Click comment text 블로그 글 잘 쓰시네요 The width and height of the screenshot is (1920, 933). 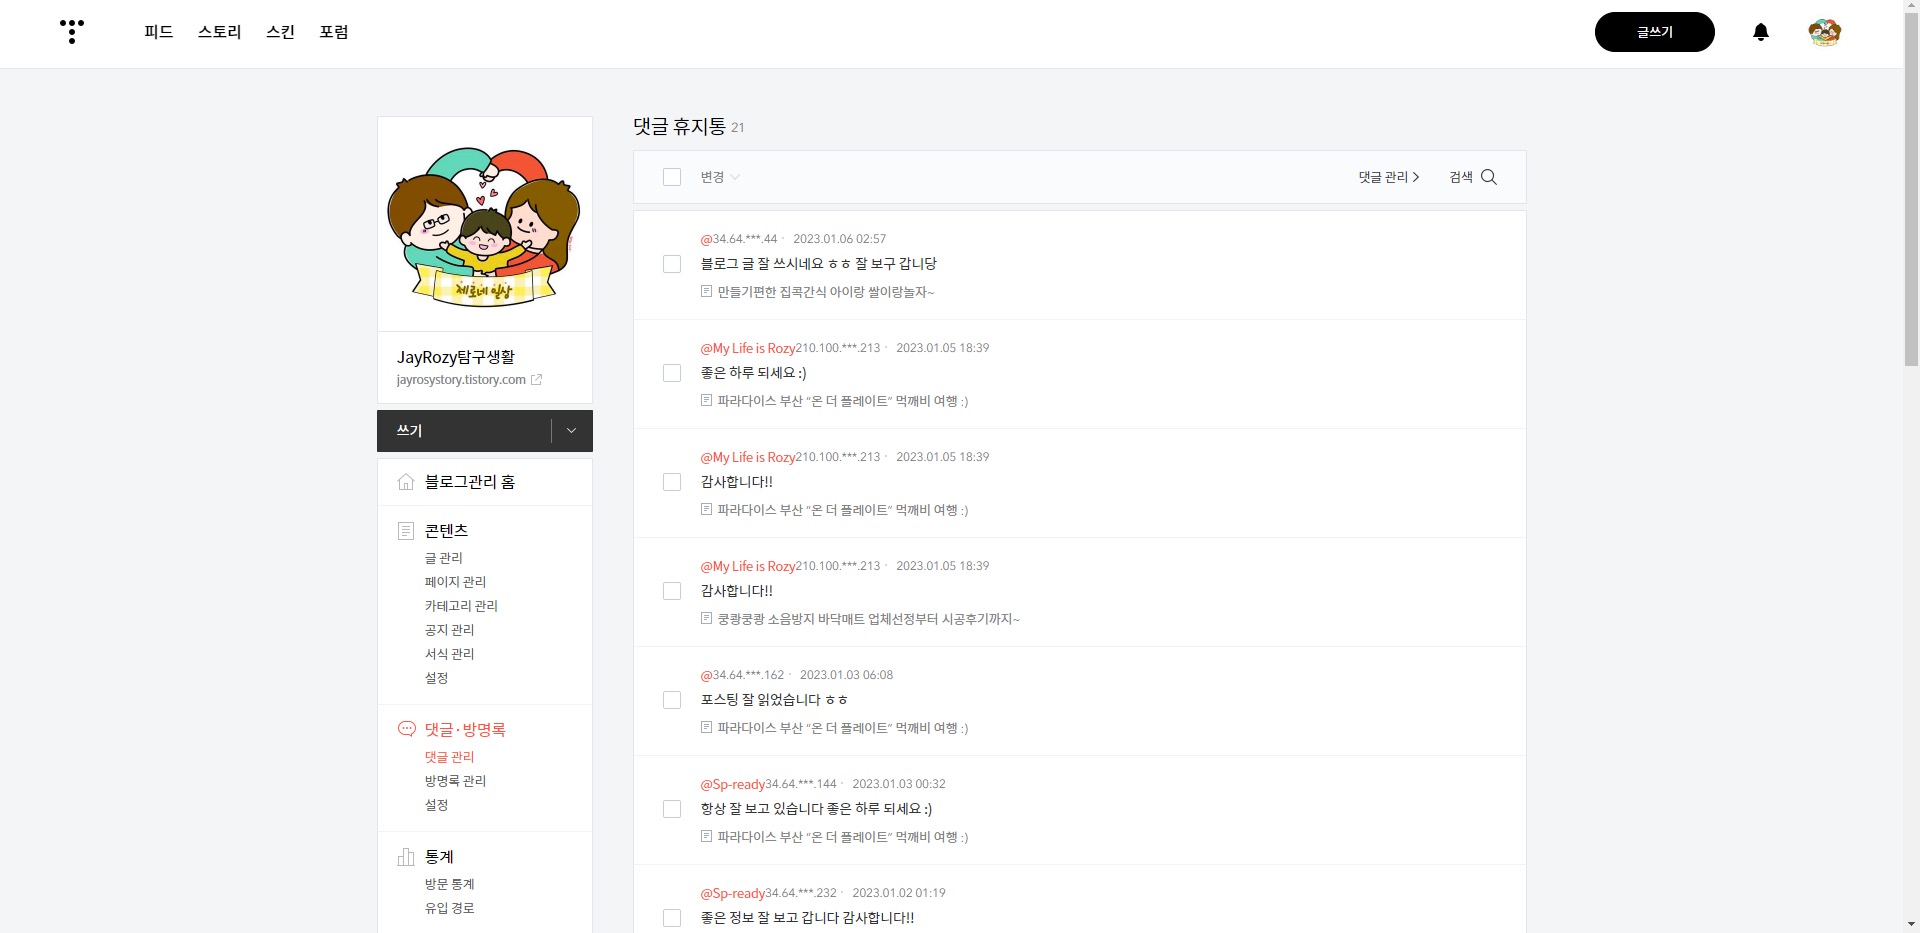point(819,264)
